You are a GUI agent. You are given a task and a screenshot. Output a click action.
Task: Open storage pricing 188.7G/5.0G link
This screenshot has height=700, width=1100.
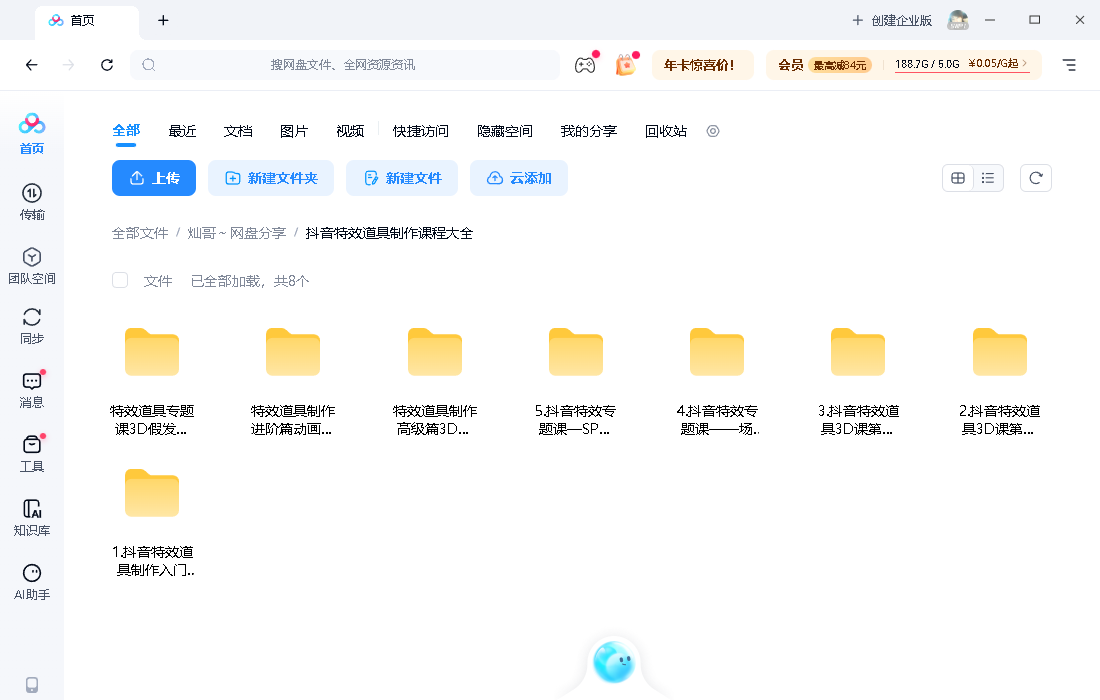pyautogui.click(x=961, y=64)
